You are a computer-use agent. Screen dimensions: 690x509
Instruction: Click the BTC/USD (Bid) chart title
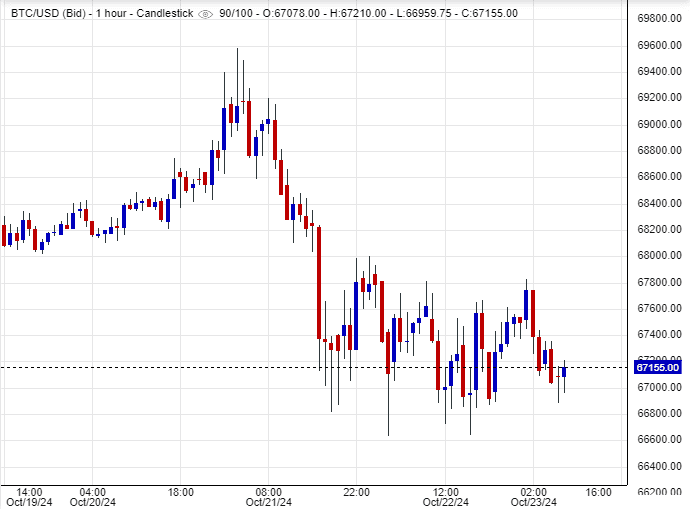click(47, 14)
